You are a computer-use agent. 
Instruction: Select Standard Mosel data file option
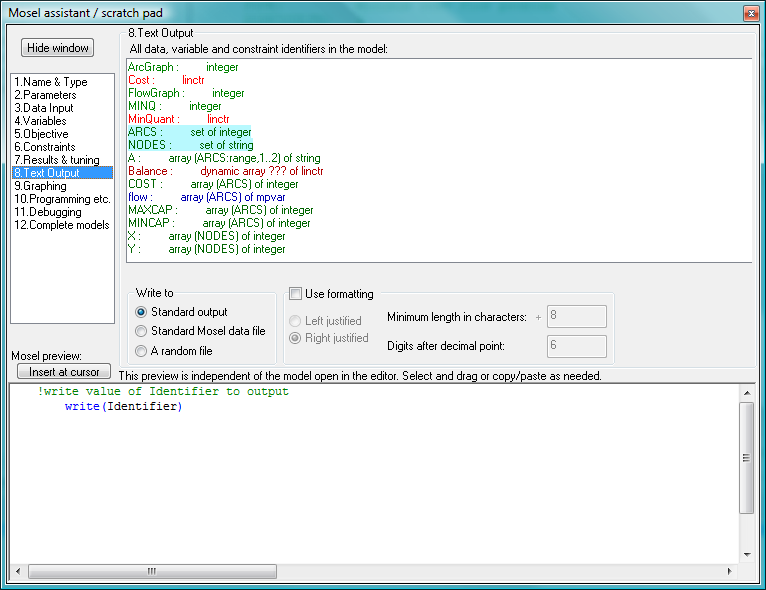(141, 331)
